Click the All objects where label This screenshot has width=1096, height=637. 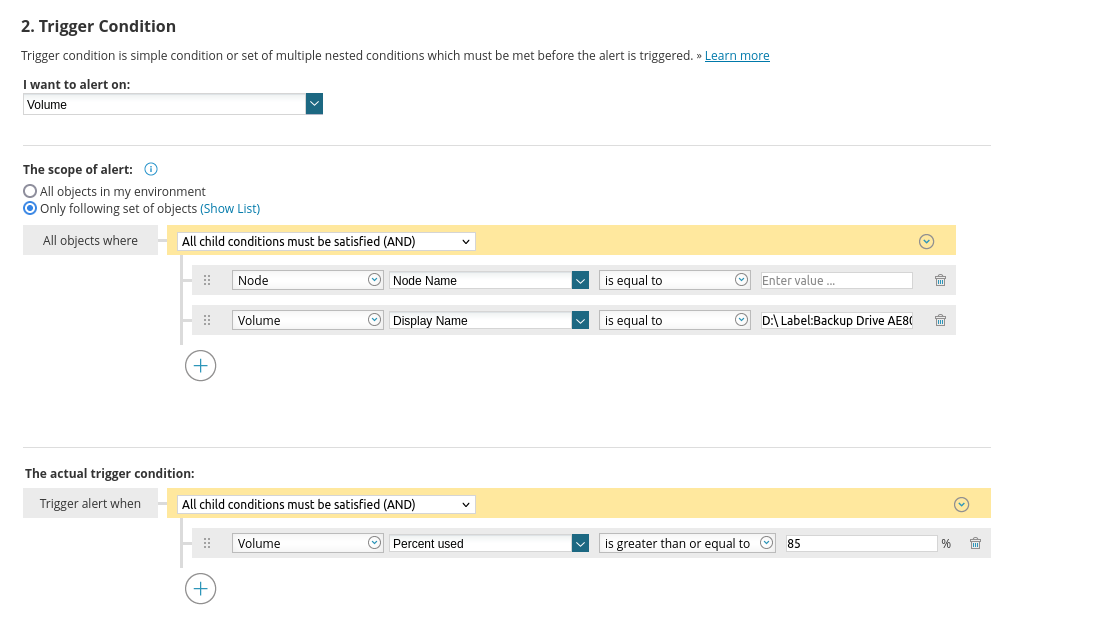point(90,241)
